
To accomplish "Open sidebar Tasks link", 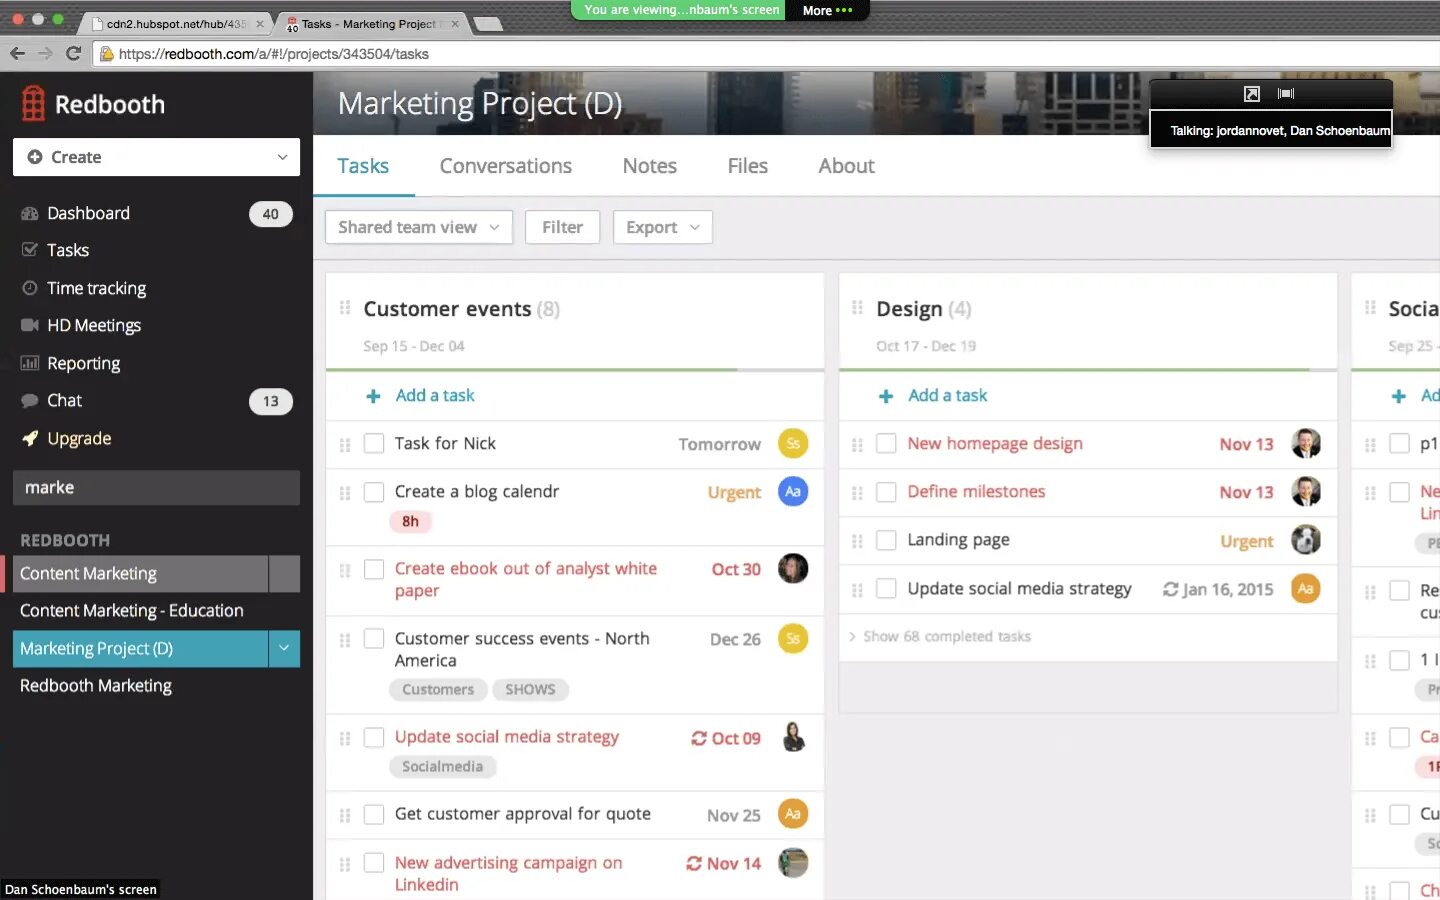I will (x=68, y=250).
